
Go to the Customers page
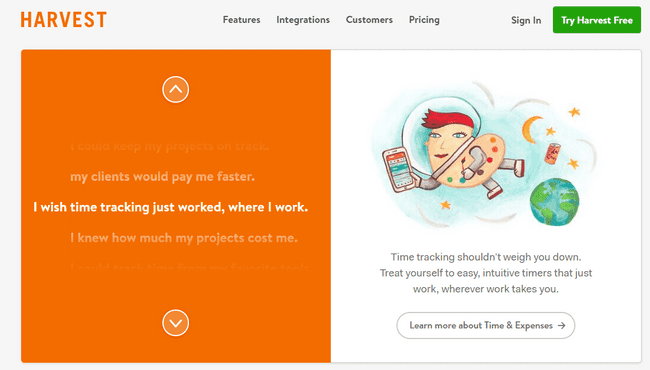tap(369, 20)
